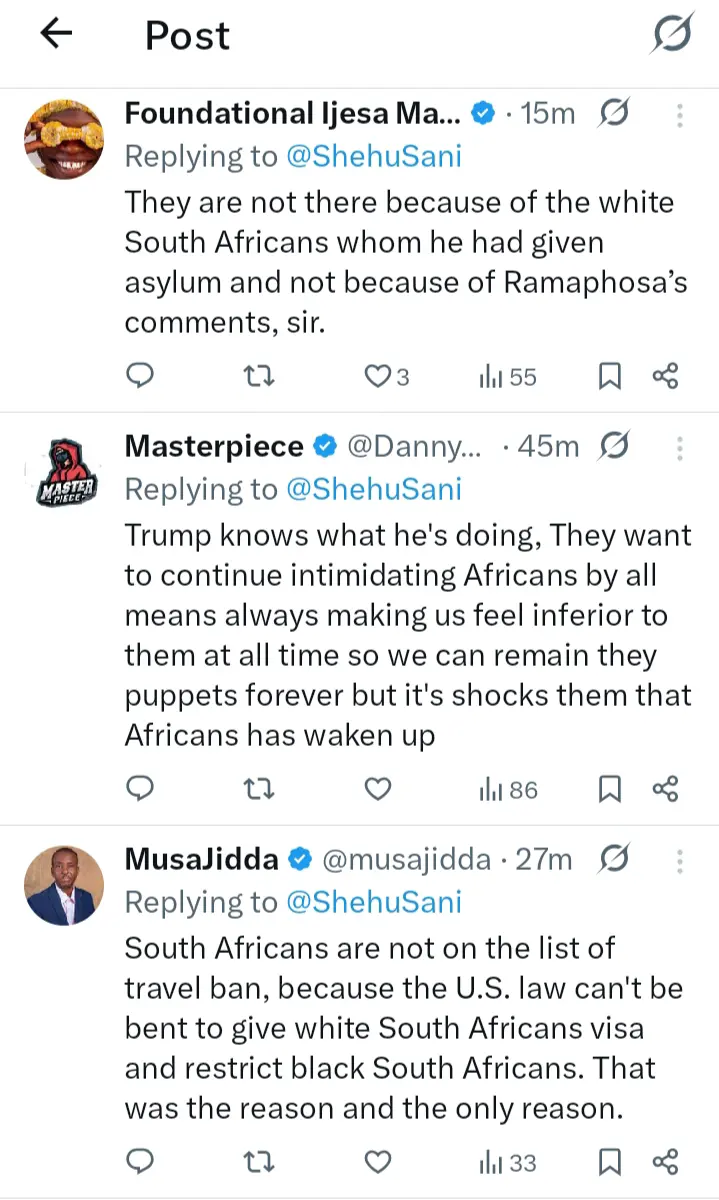The width and height of the screenshot is (719, 1200).
Task: Tap Foundational Ijesa's avatar
Action: (x=64, y=140)
